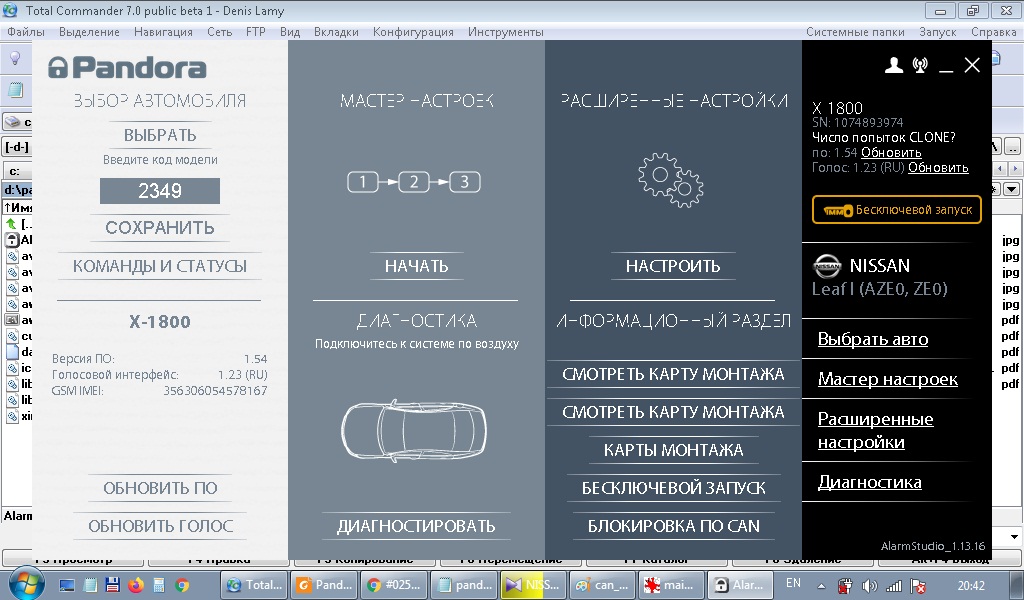
Task: Expand the [-d-] drive selector dropdown
Action: coord(17,146)
